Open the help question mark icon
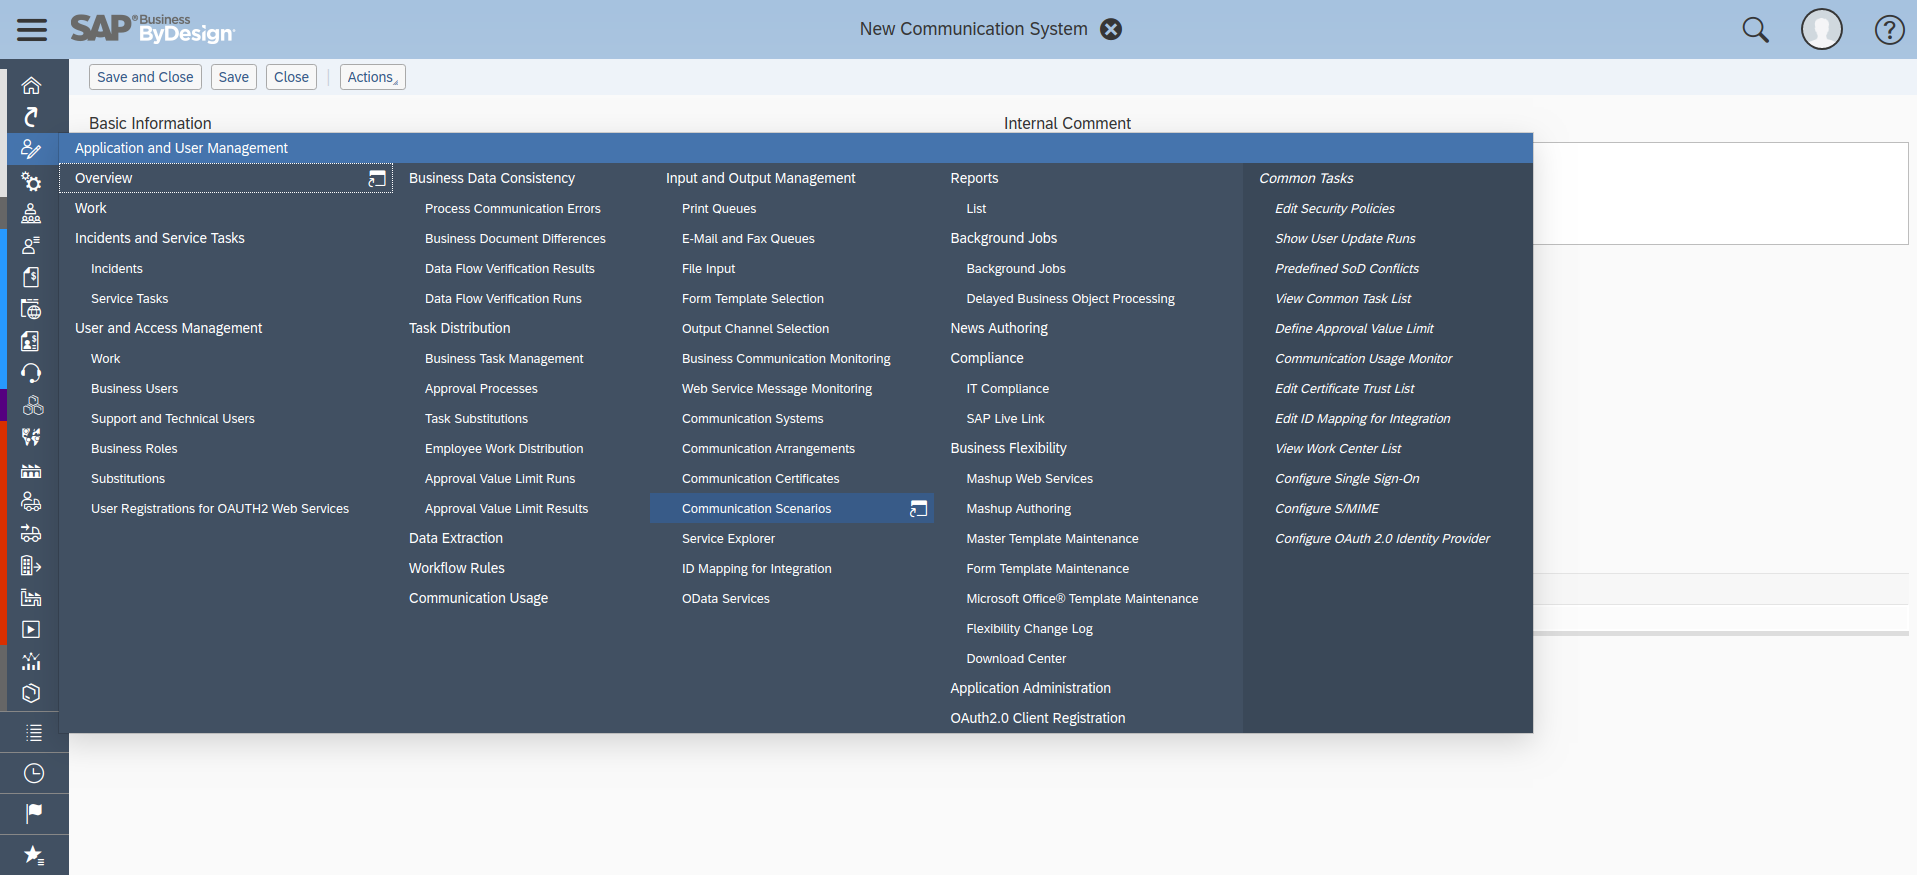This screenshot has width=1917, height=875. [1889, 30]
